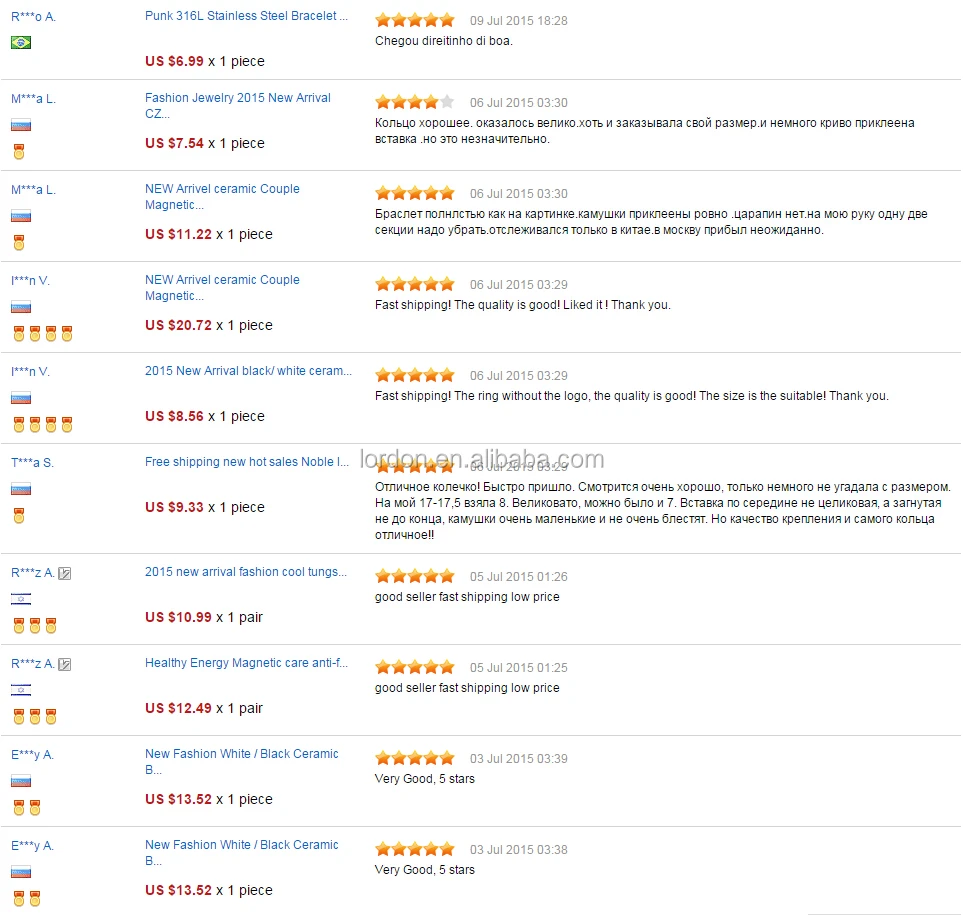
Task: Click the five-star rating dated 05 Jul 2015 01:26
Action: 414,576
